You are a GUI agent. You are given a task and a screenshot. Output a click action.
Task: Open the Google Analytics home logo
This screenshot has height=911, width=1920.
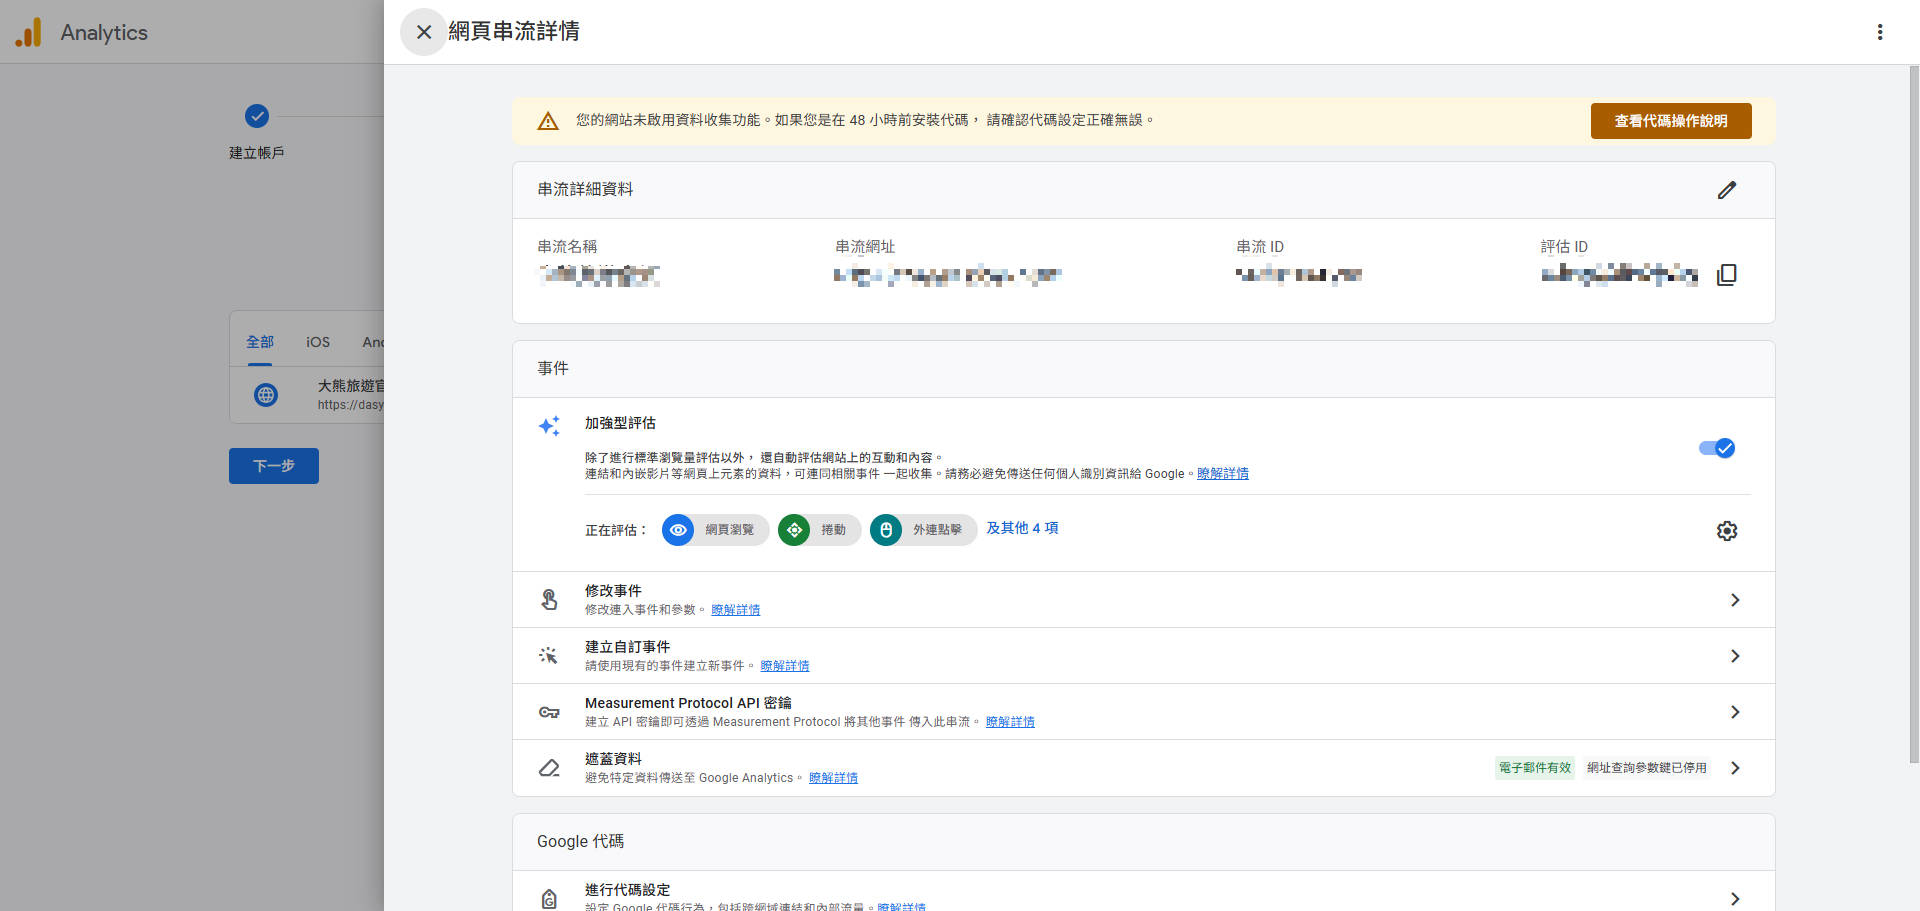point(30,31)
